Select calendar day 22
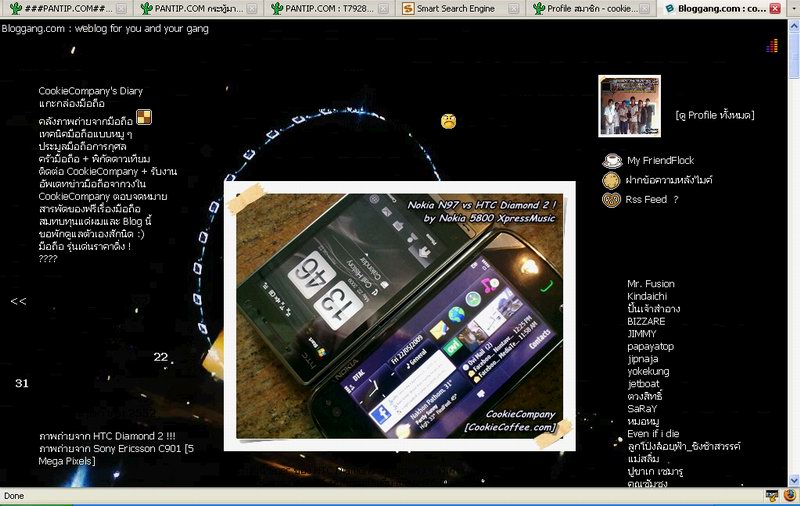 click(161, 357)
